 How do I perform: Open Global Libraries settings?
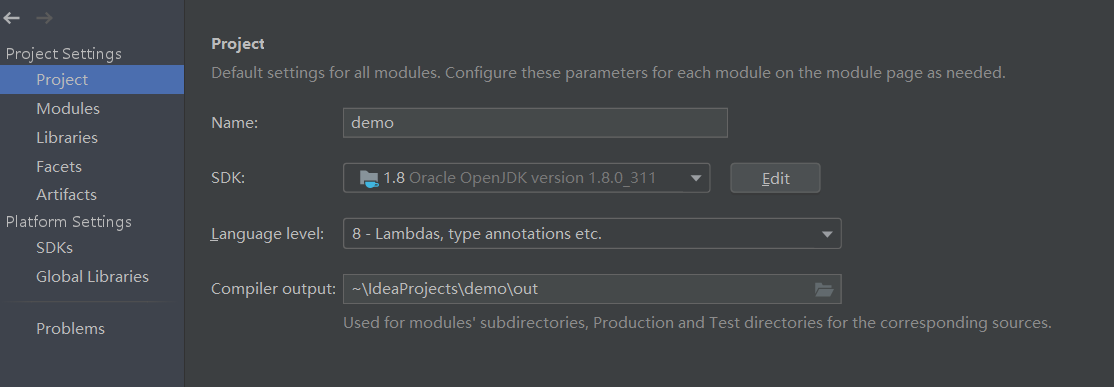[x=92, y=277]
